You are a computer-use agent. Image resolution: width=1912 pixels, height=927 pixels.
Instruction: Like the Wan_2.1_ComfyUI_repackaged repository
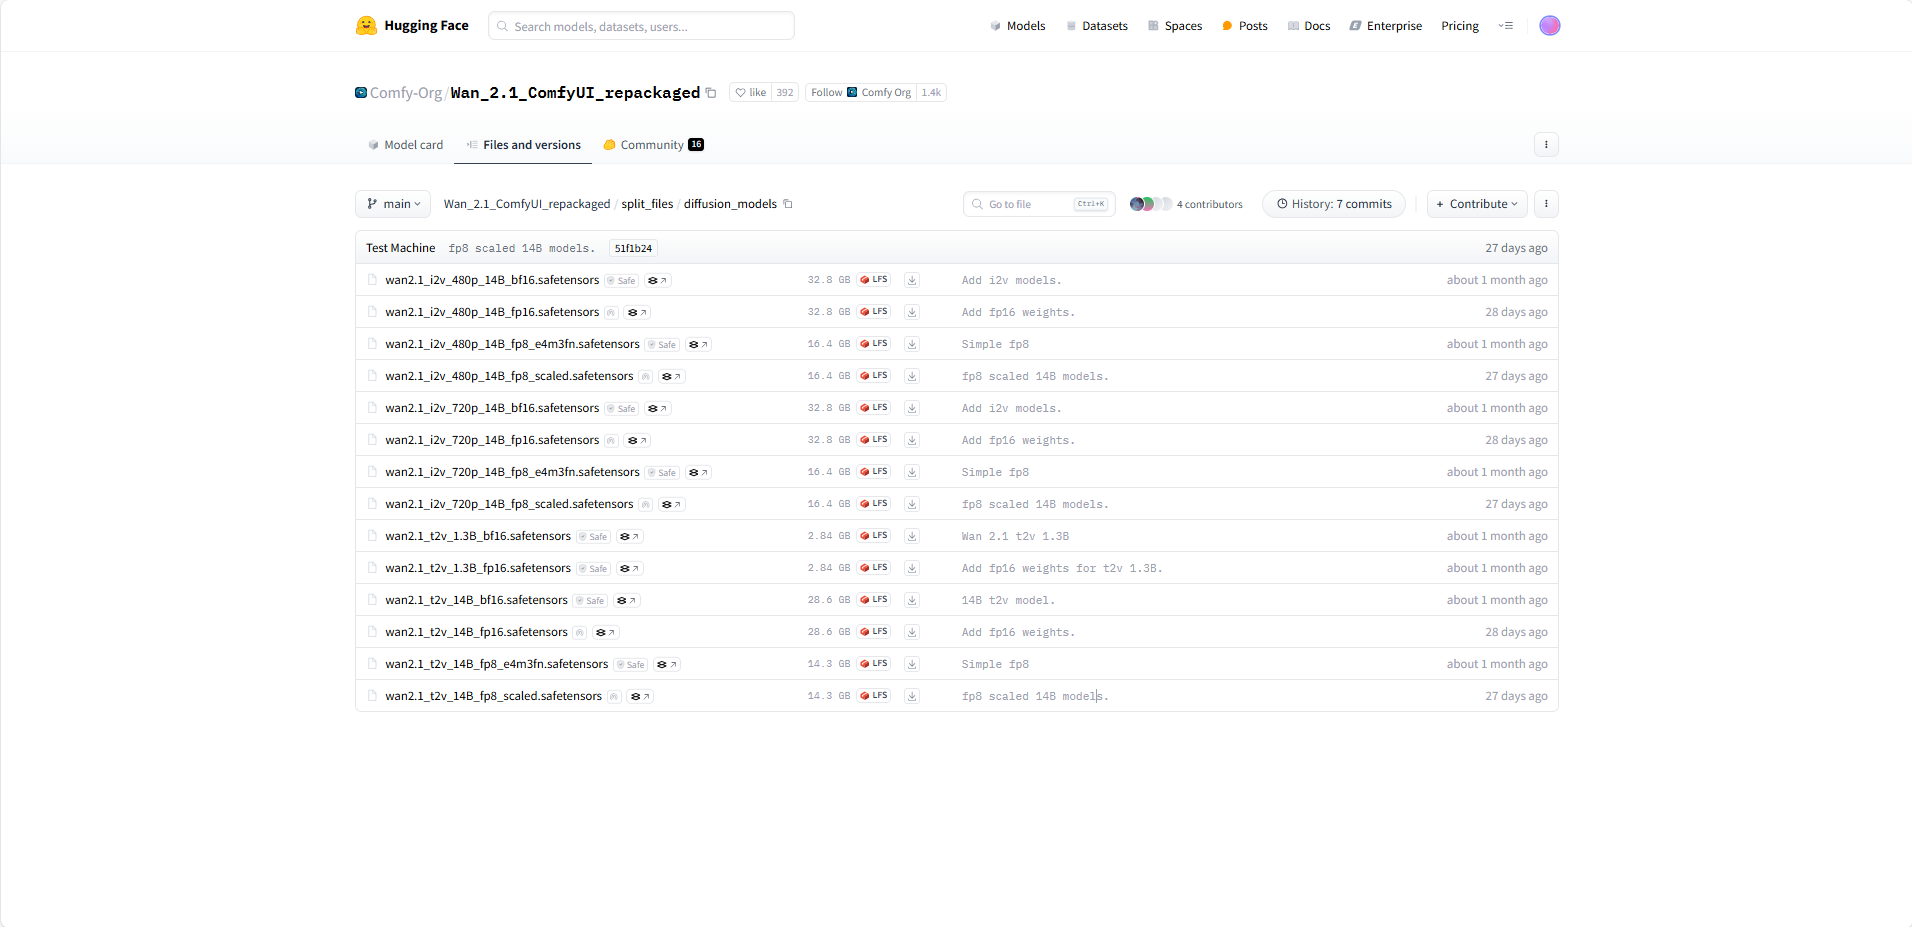pyautogui.click(x=751, y=93)
